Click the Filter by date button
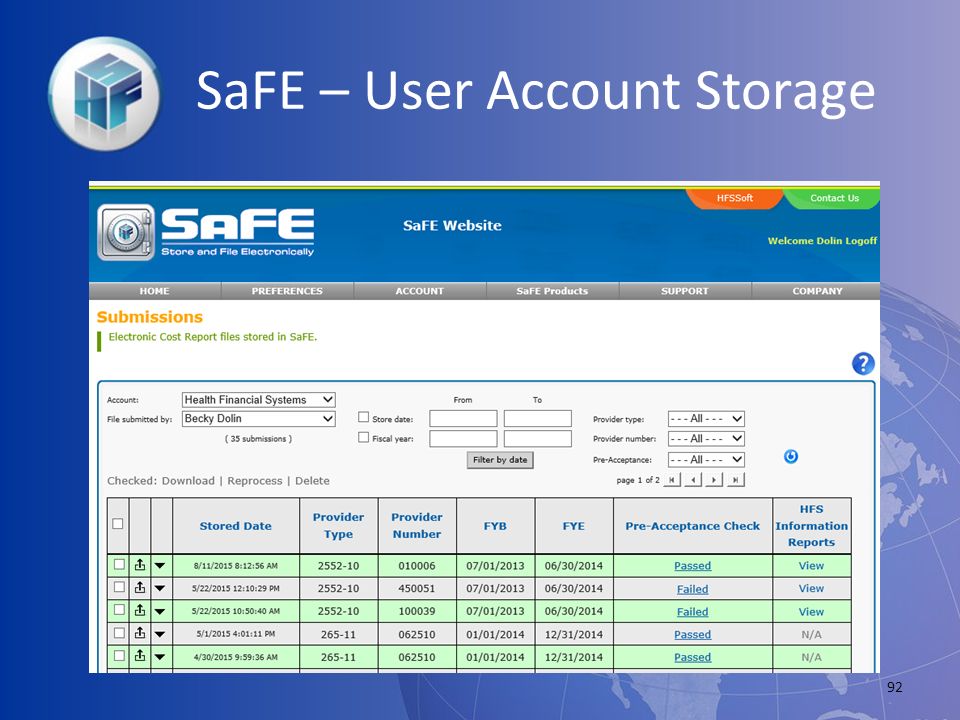 [500, 460]
